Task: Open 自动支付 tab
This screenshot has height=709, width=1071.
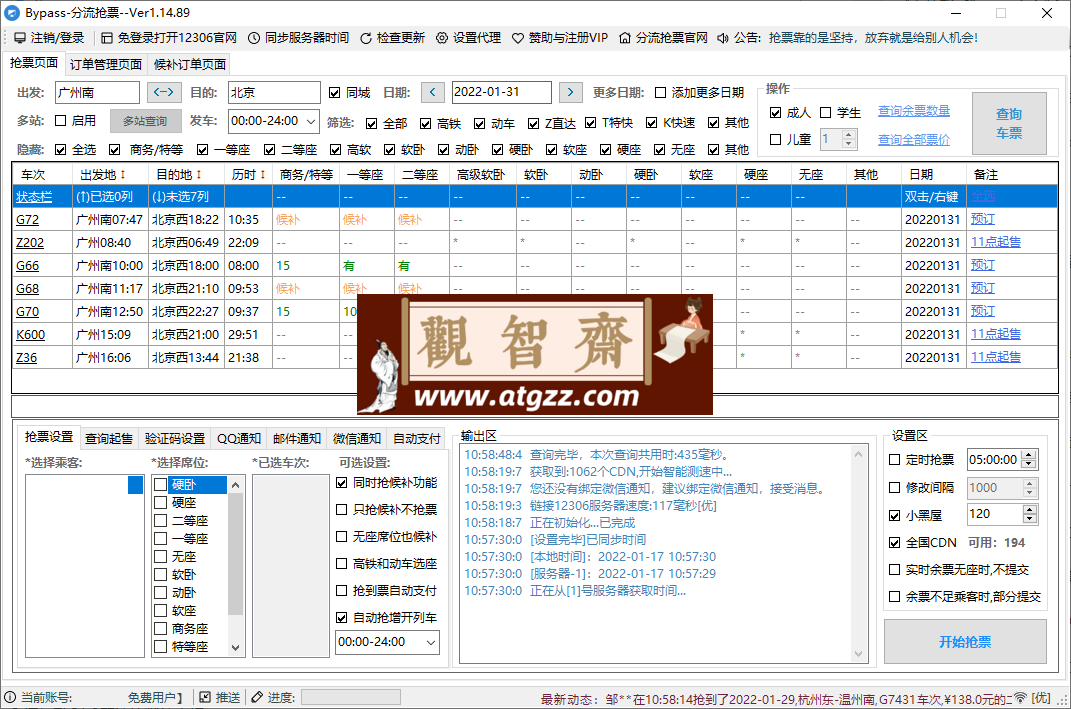Action: (417, 439)
